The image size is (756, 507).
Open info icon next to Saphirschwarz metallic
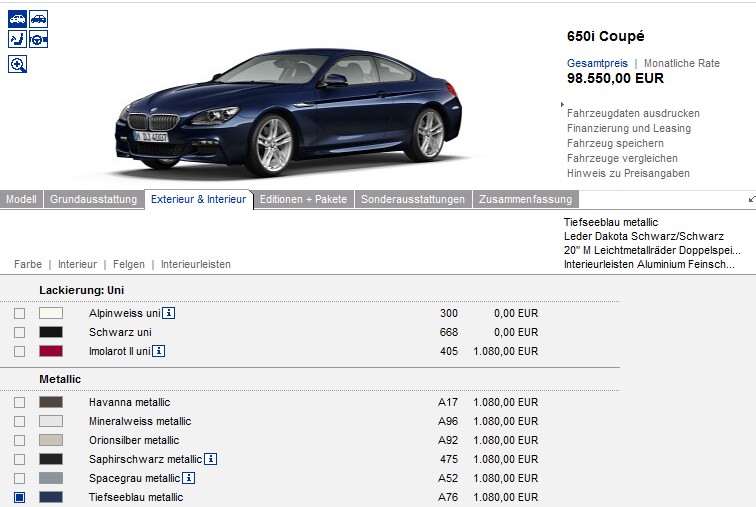pyautogui.click(x=210, y=459)
